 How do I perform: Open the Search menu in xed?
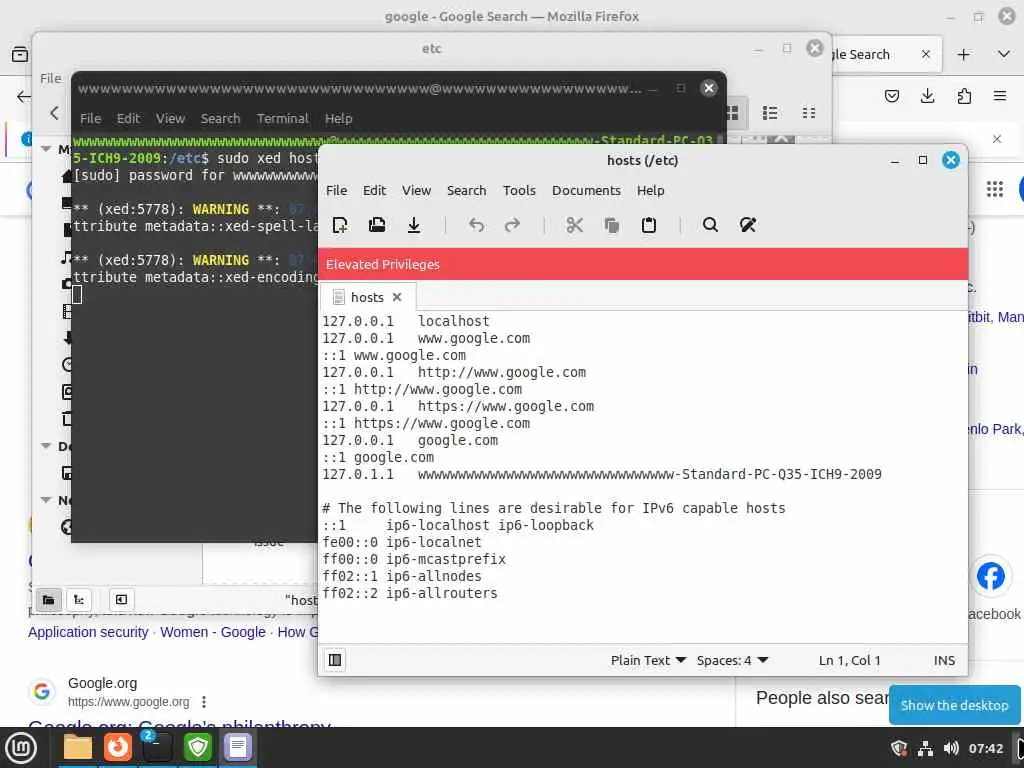pos(466,190)
